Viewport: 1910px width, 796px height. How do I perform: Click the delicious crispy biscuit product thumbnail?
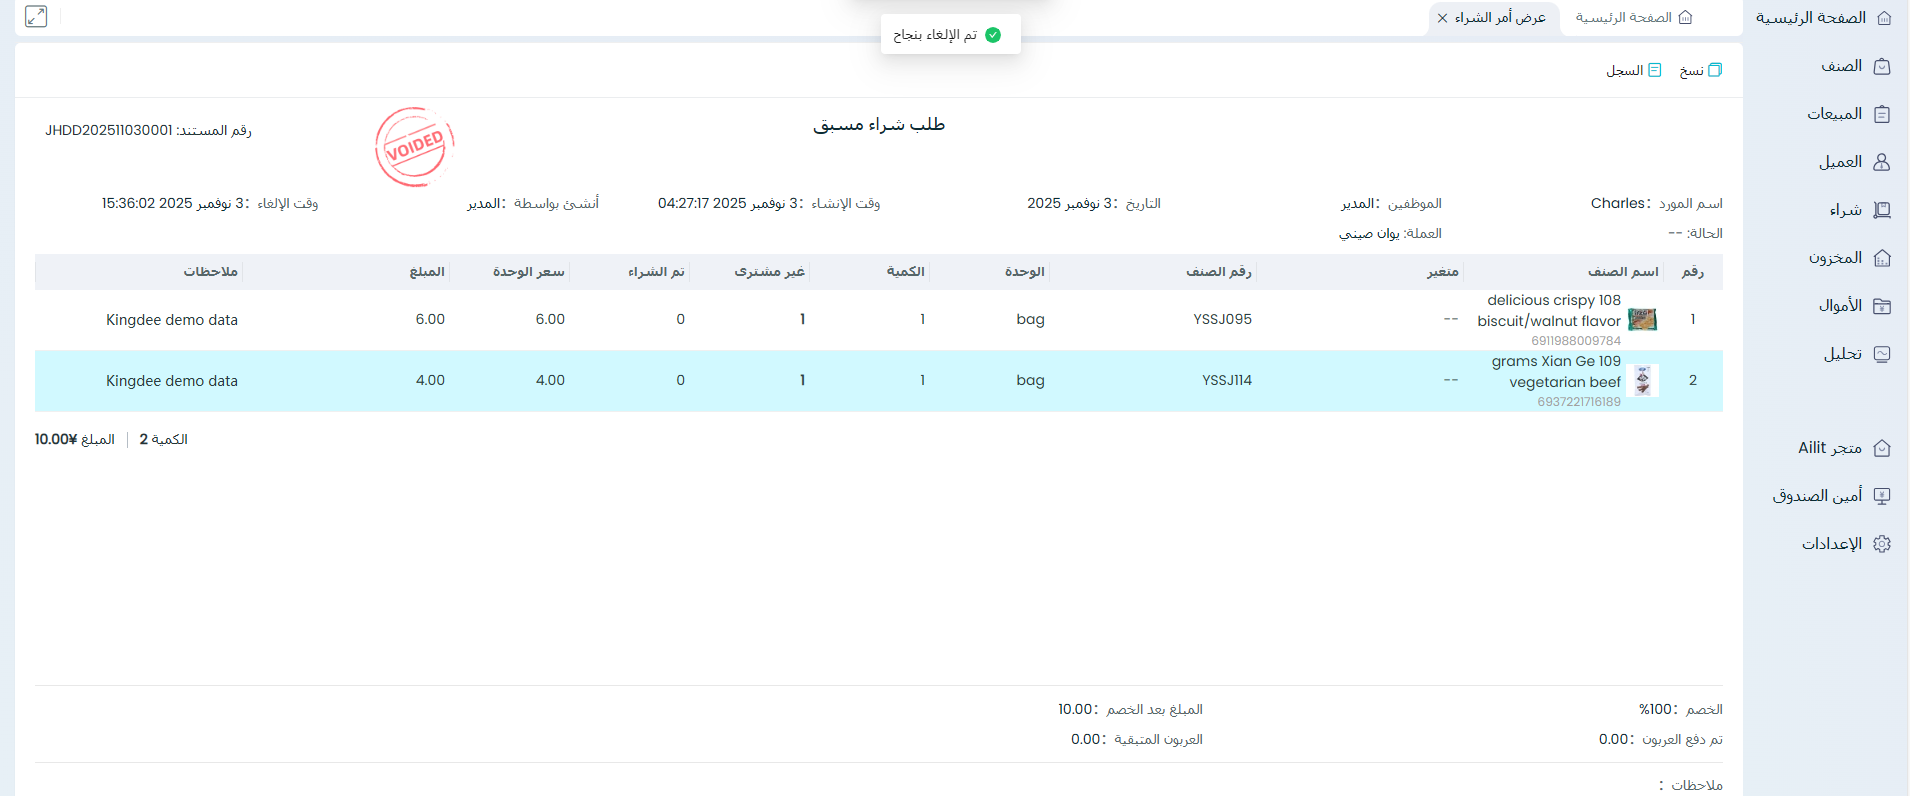pos(1642,320)
